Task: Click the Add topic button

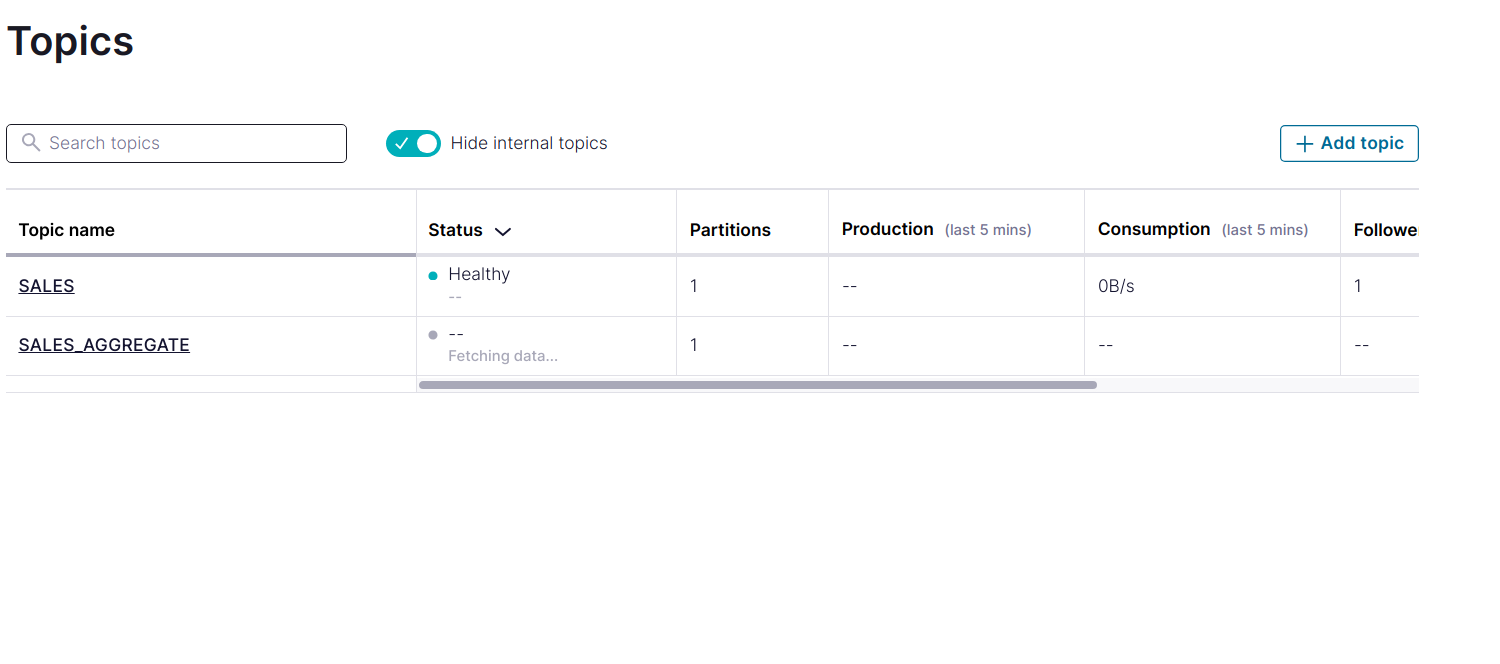Action: pos(1349,143)
